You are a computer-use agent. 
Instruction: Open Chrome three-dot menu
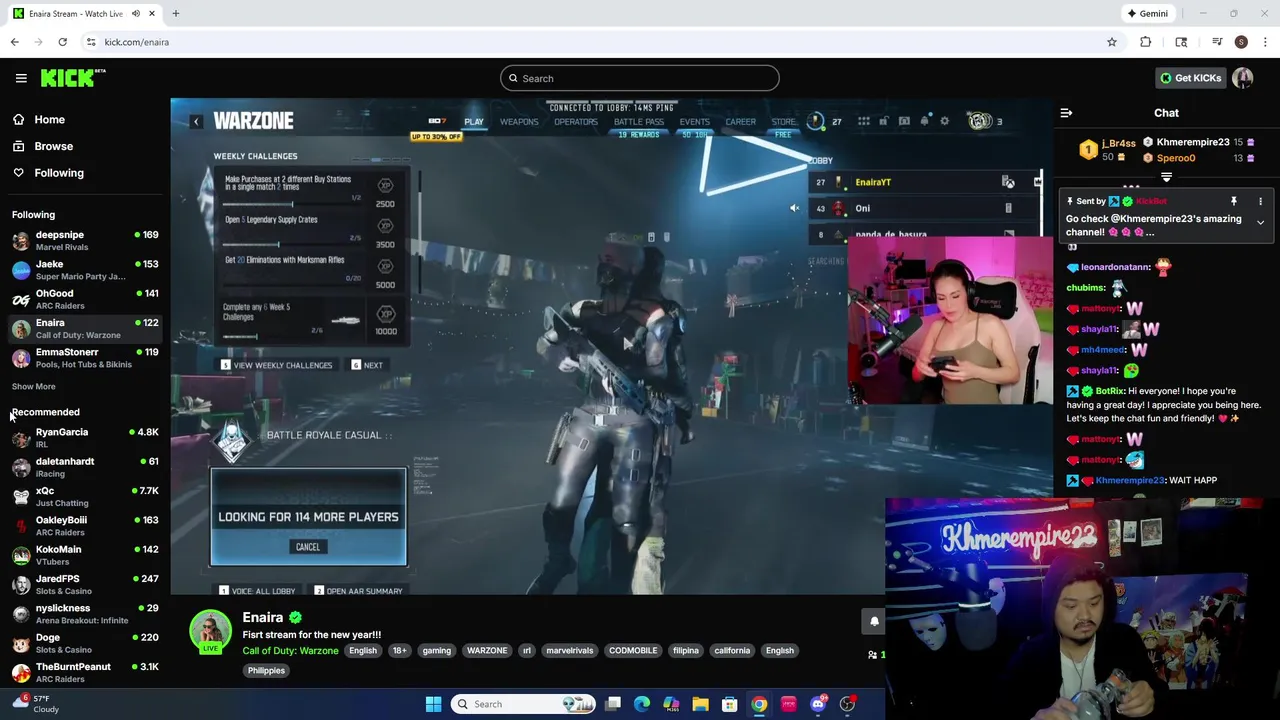[x=1265, y=42]
